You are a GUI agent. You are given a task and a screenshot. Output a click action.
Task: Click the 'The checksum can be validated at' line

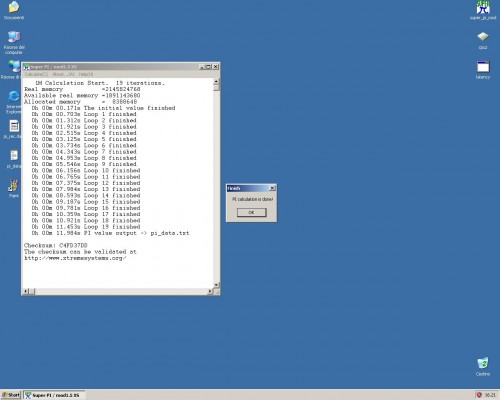tap(80, 252)
